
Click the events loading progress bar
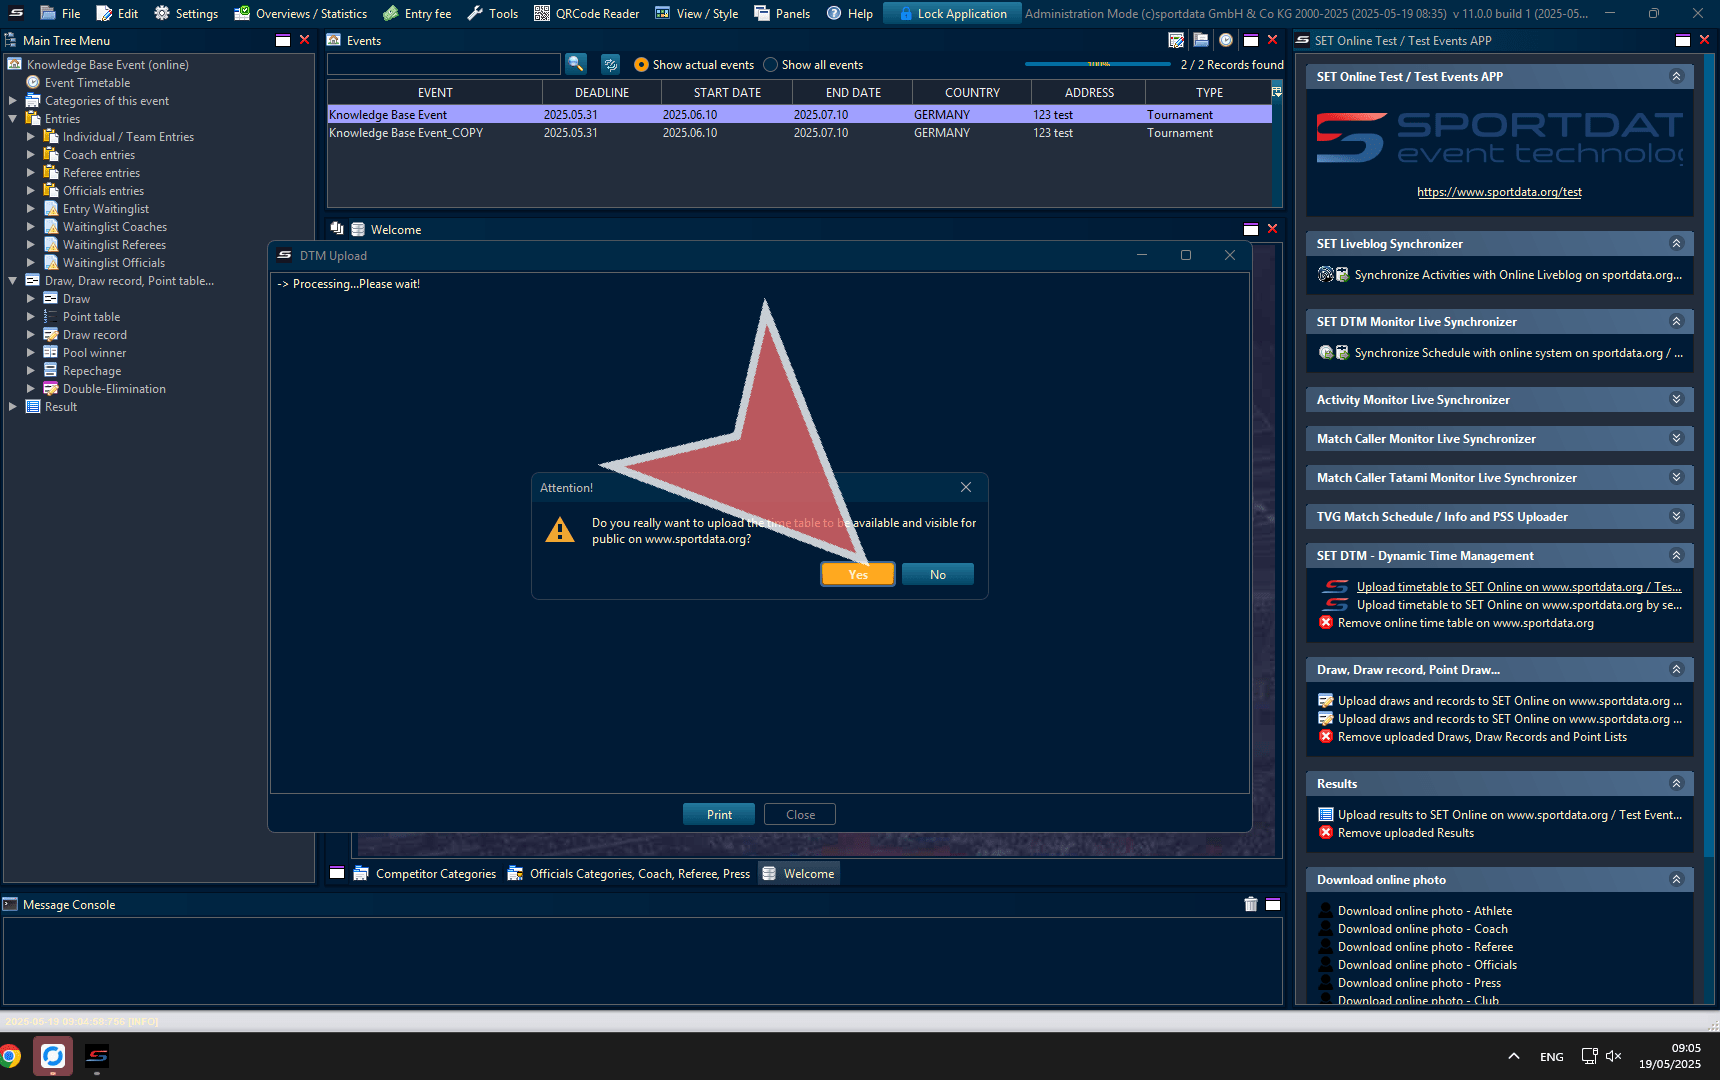(x=1097, y=64)
